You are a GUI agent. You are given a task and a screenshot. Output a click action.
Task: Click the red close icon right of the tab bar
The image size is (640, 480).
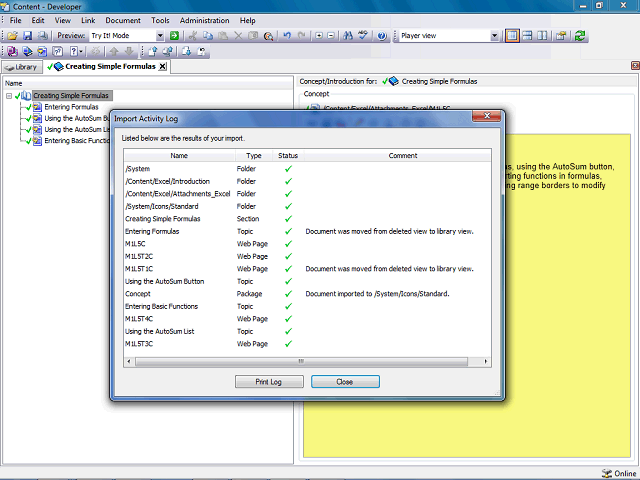coord(635,65)
